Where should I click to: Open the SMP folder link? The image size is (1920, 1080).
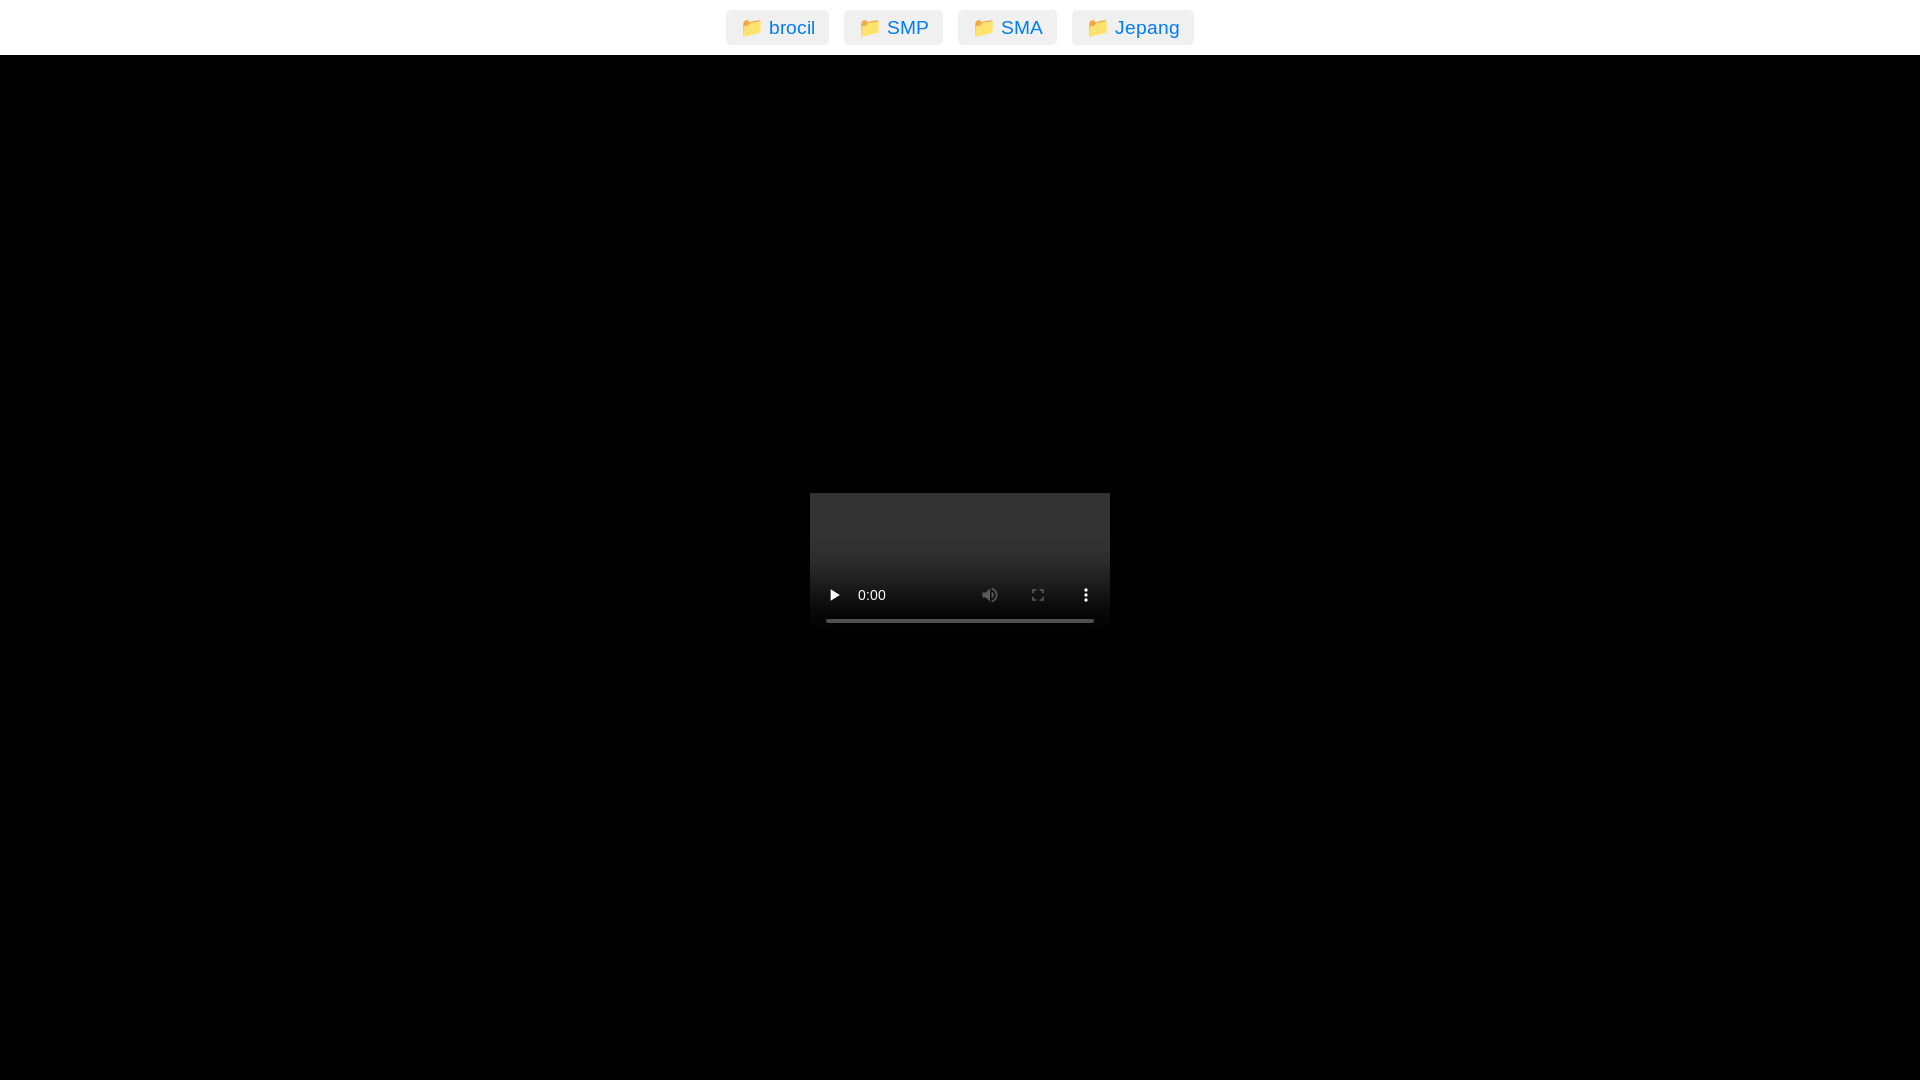(893, 28)
